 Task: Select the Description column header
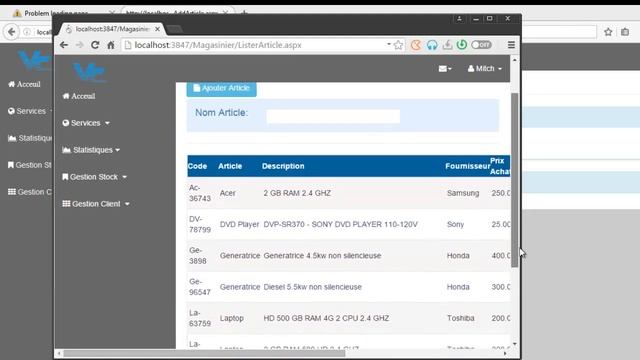coord(283,166)
